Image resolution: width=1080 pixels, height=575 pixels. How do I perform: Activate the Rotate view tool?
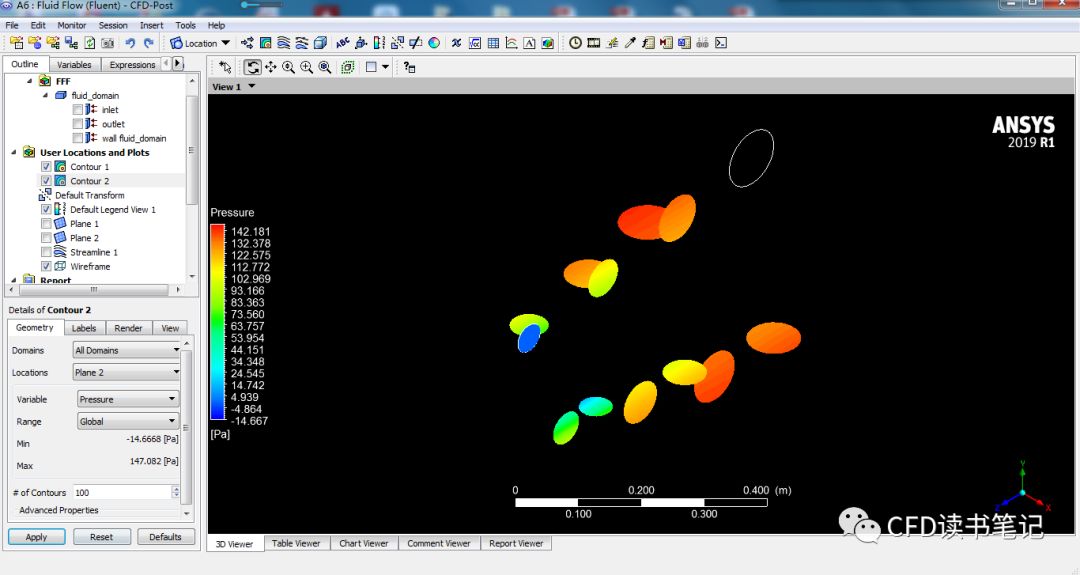(252, 67)
